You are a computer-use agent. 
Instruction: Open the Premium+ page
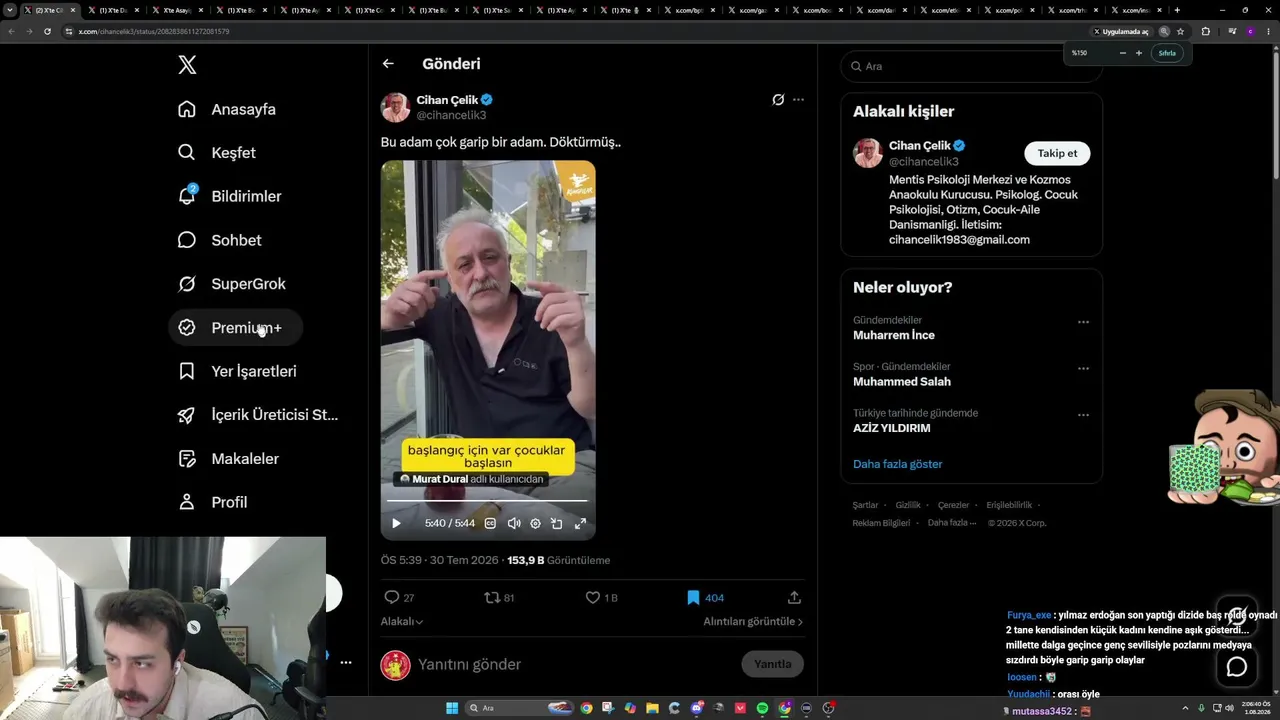[x=235, y=327]
